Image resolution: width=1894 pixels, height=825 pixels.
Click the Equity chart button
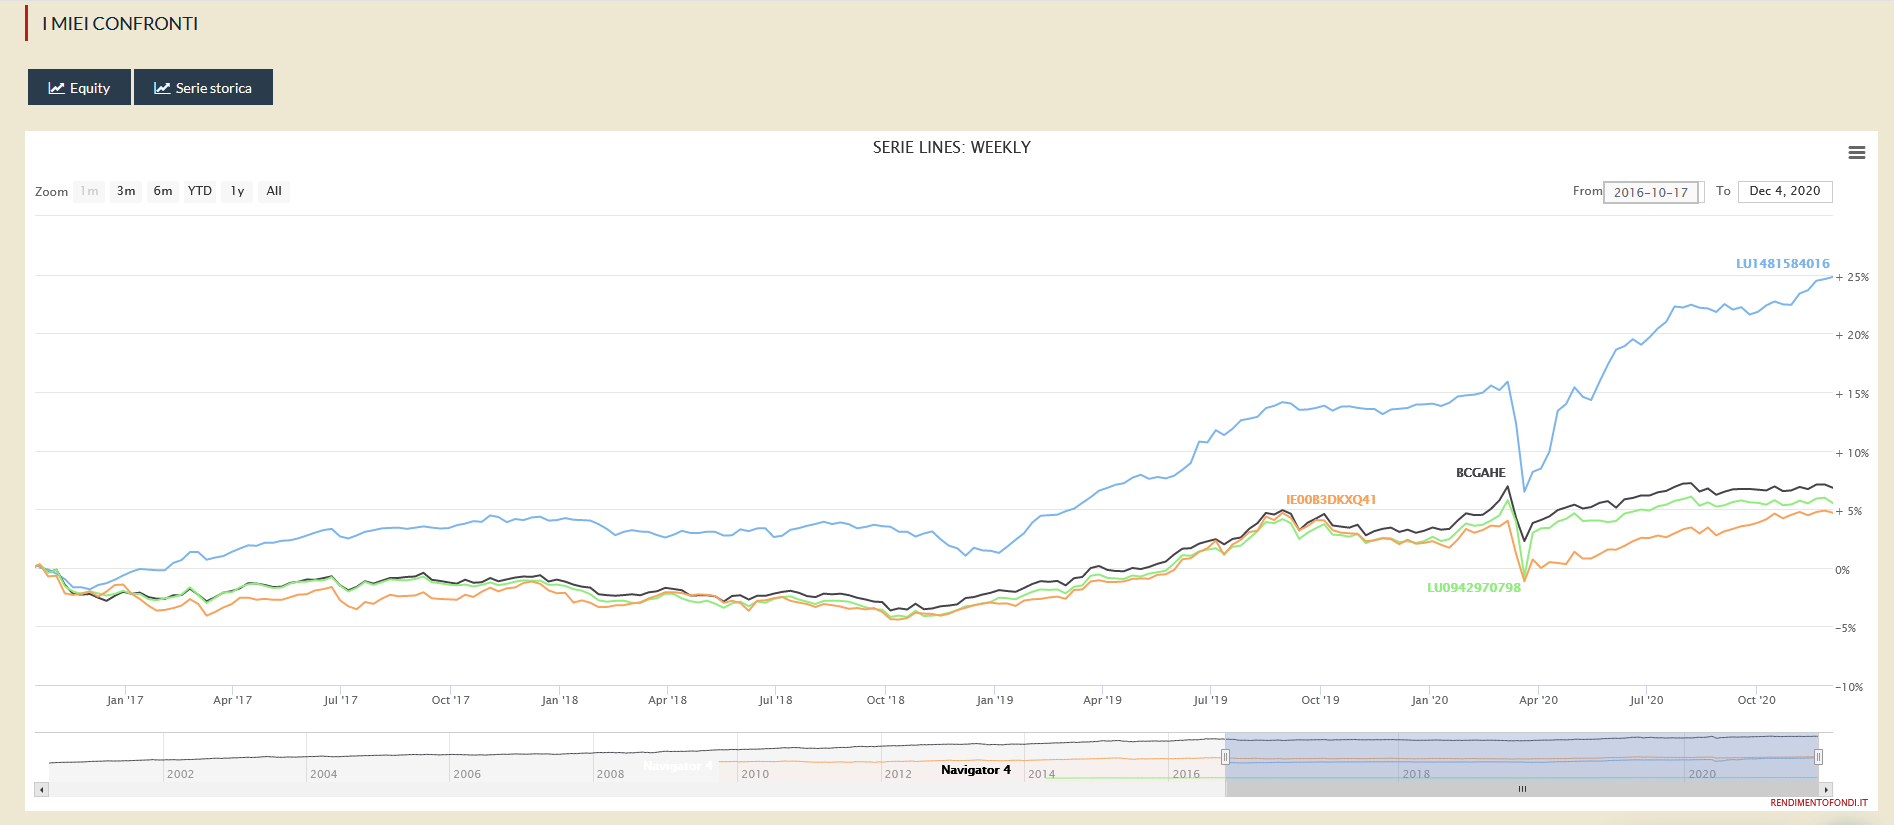(79, 88)
